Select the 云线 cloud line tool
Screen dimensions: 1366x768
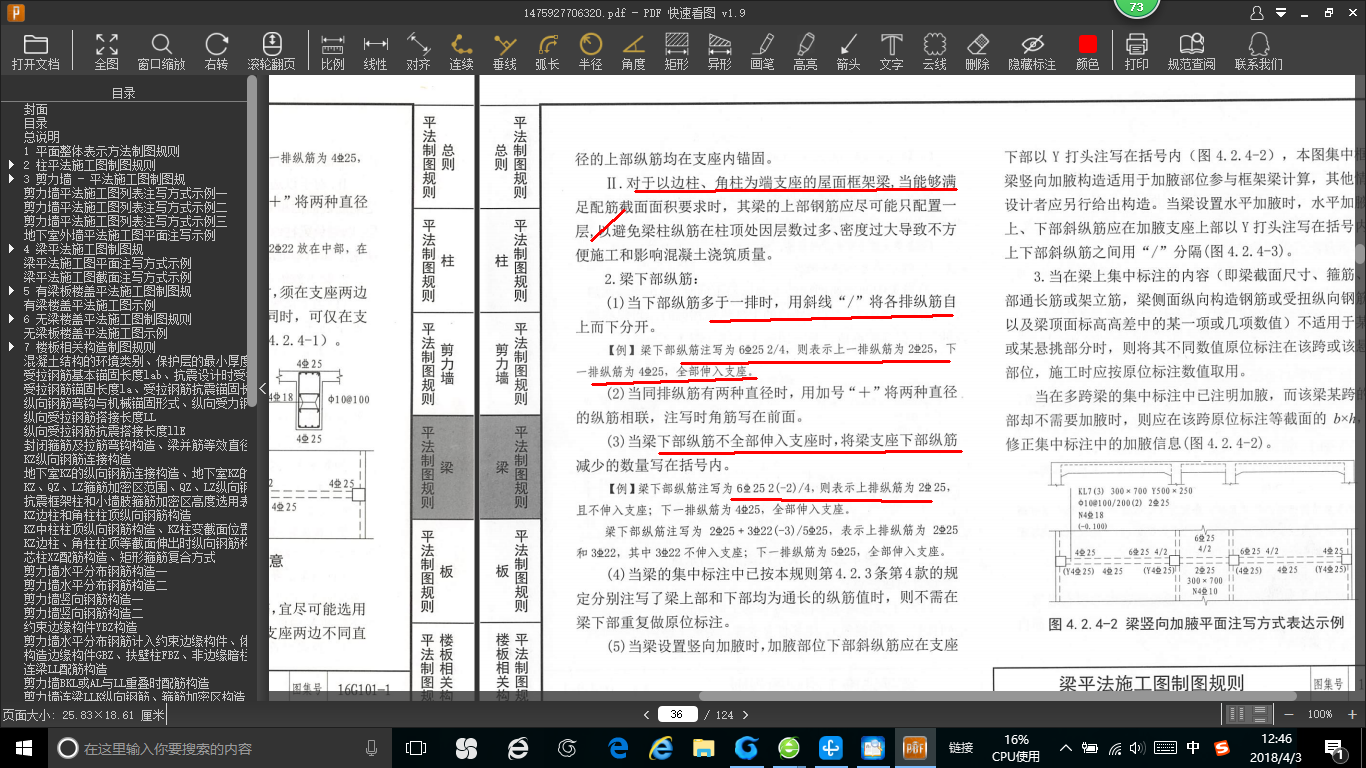[935, 51]
